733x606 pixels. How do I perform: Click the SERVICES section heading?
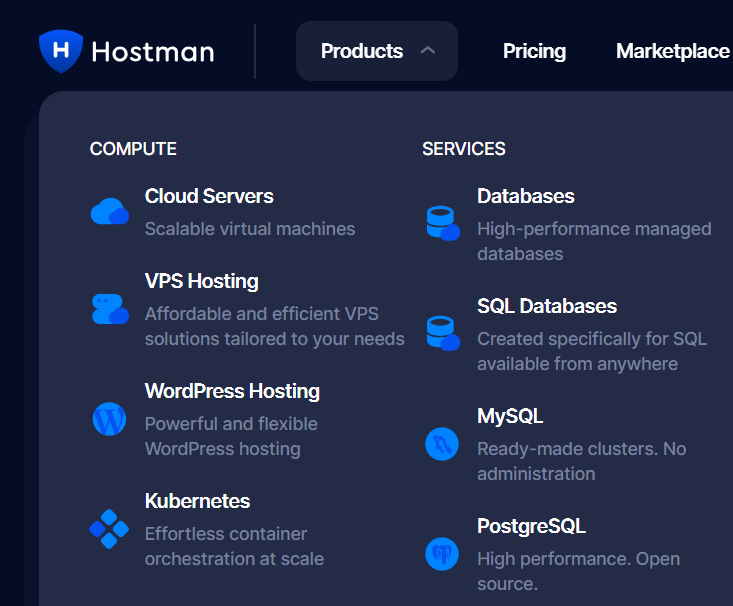464,149
